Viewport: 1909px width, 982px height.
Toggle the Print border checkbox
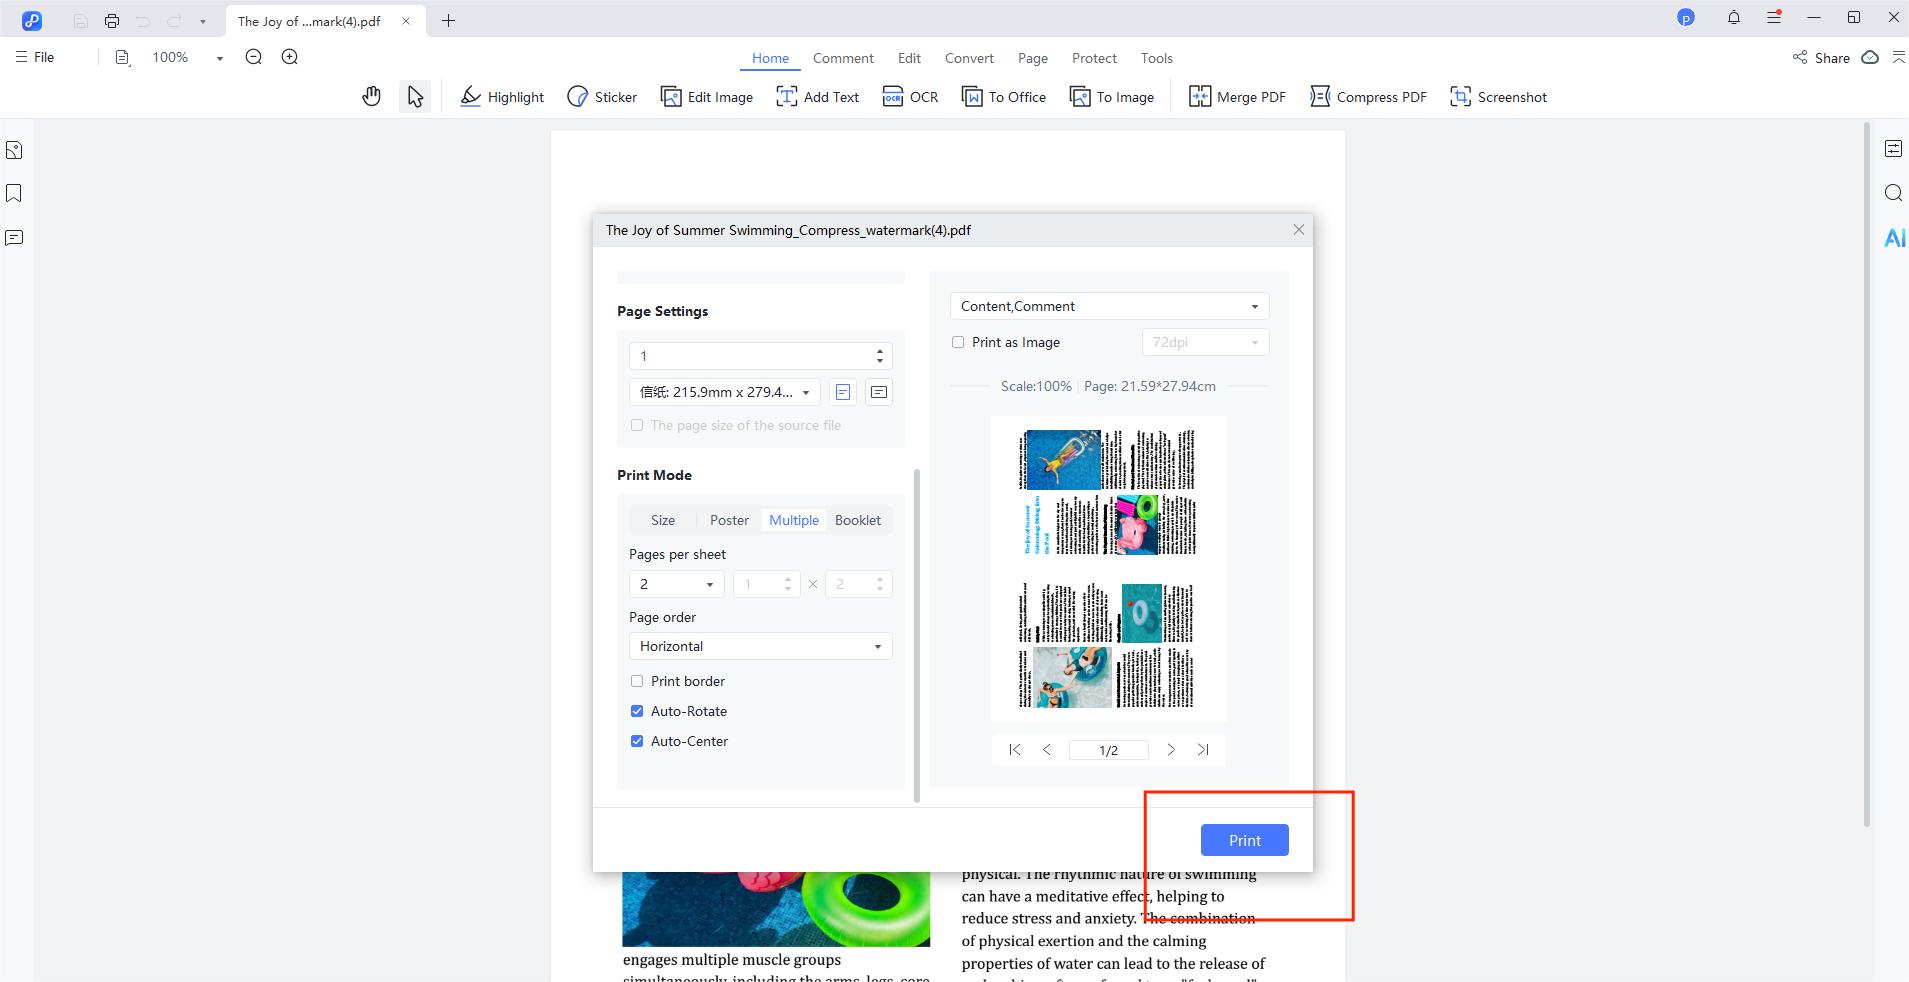637,681
